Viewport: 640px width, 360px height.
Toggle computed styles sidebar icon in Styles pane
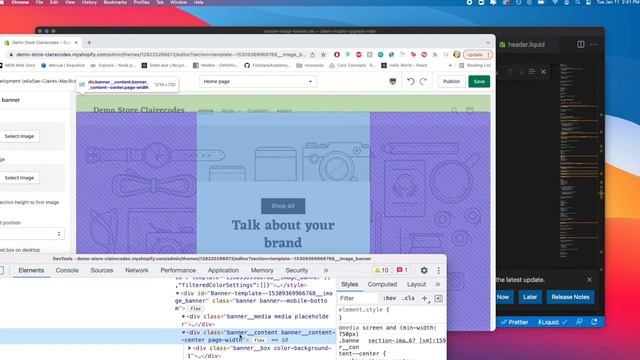[438, 298]
